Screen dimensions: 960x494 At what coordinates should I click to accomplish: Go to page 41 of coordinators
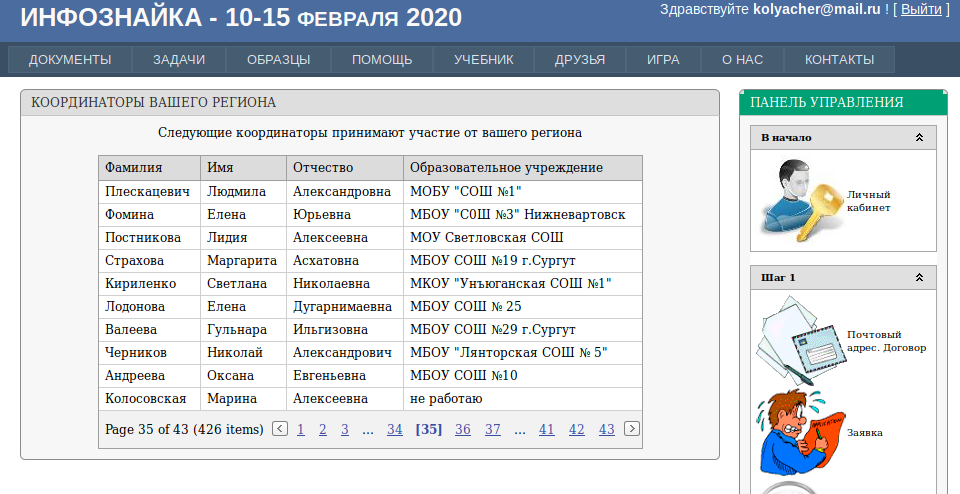pyautogui.click(x=547, y=429)
